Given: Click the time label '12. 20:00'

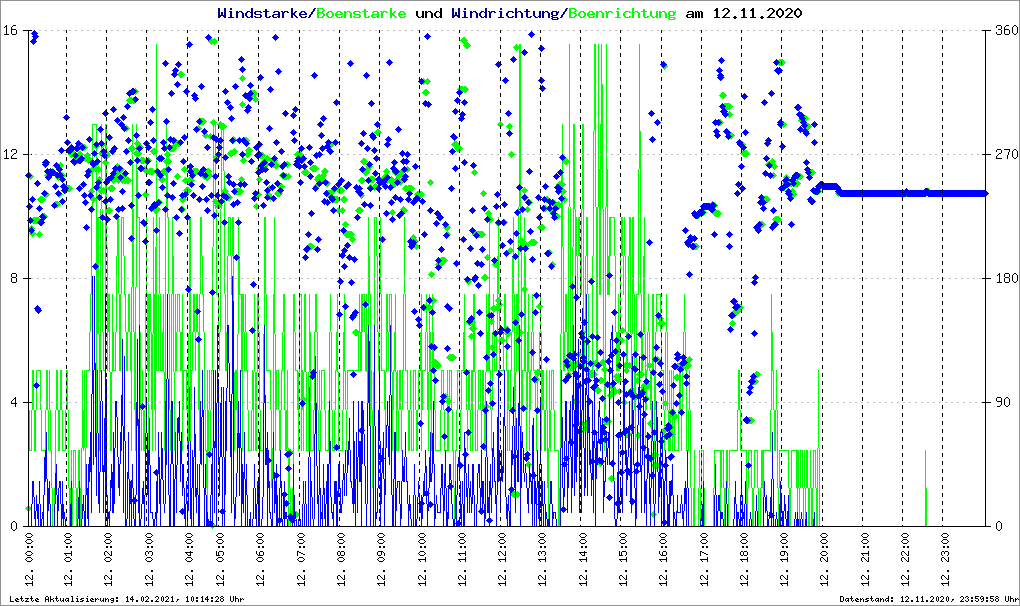Looking at the screenshot, I should [x=824, y=559].
